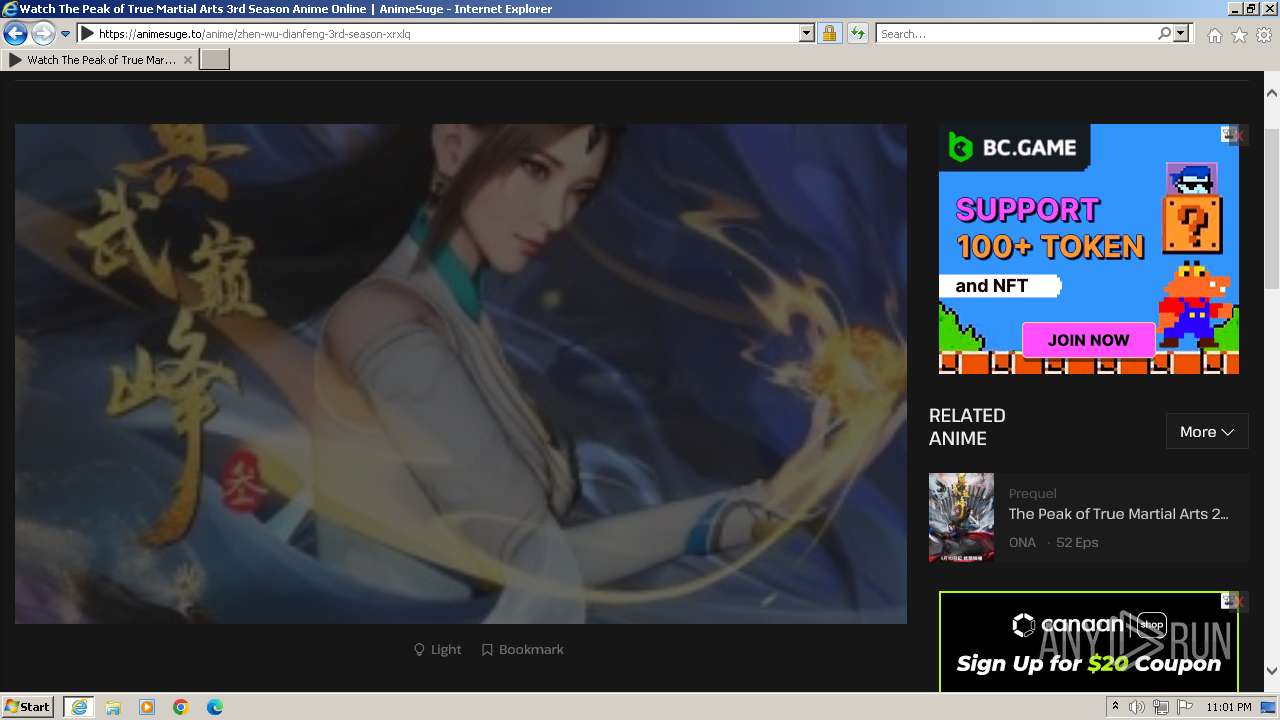Open the Action Center flag icon
1280x720 pixels.
(x=1185, y=707)
